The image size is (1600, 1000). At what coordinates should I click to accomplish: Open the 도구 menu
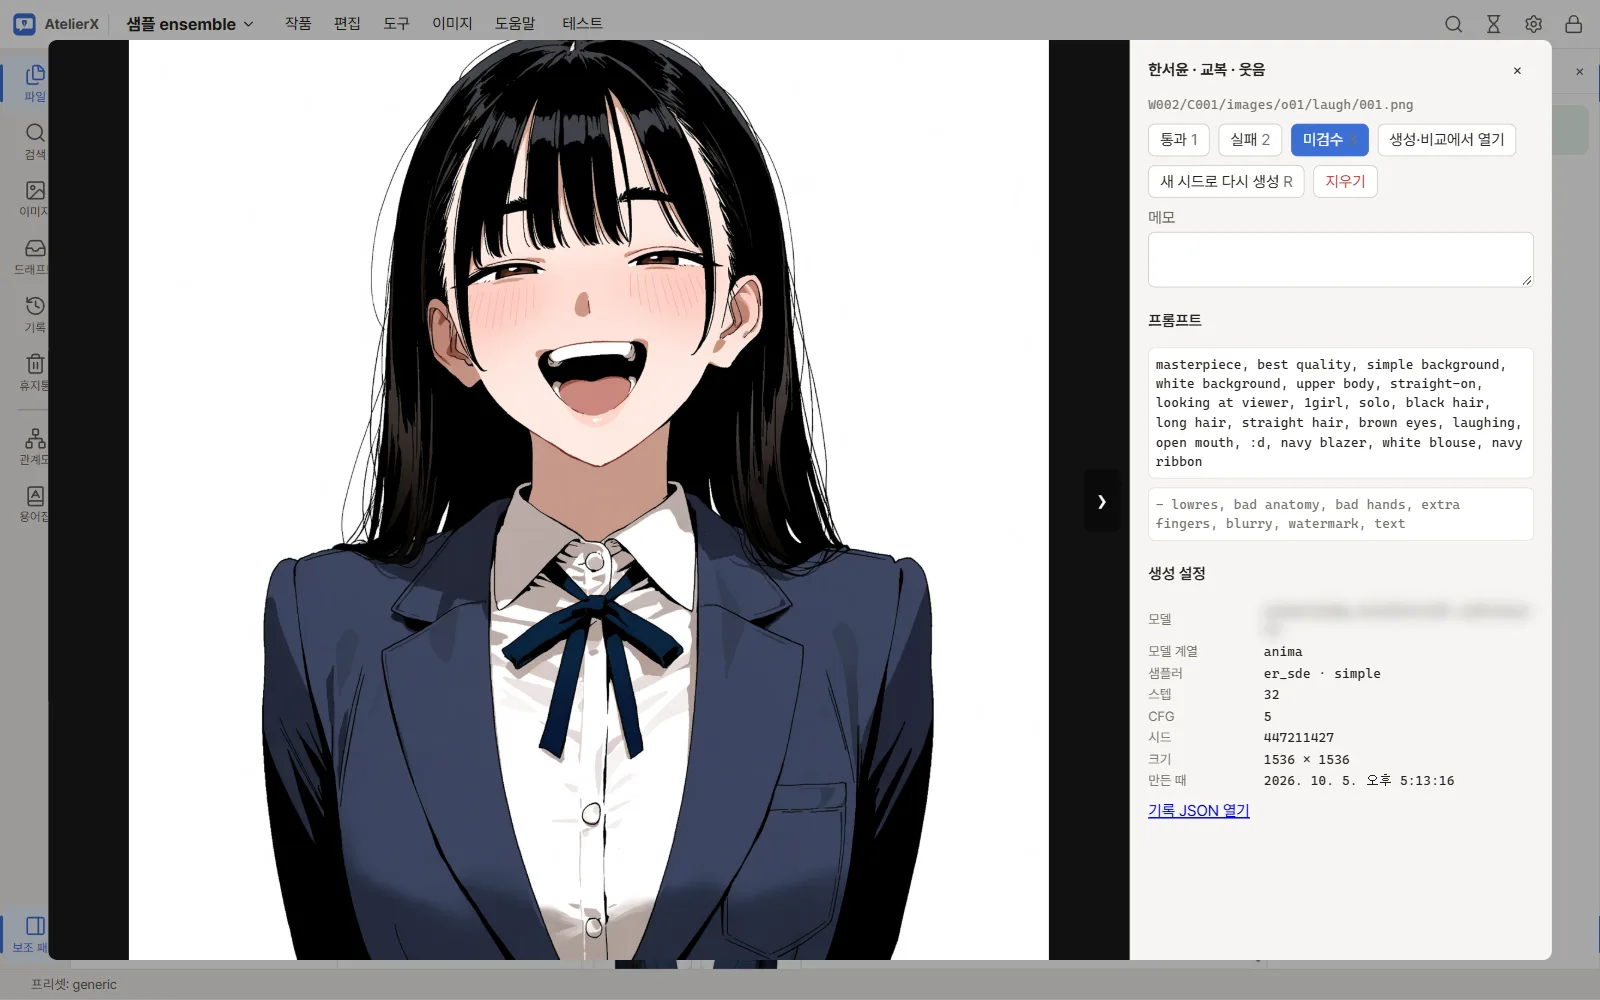tap(396, 23)
